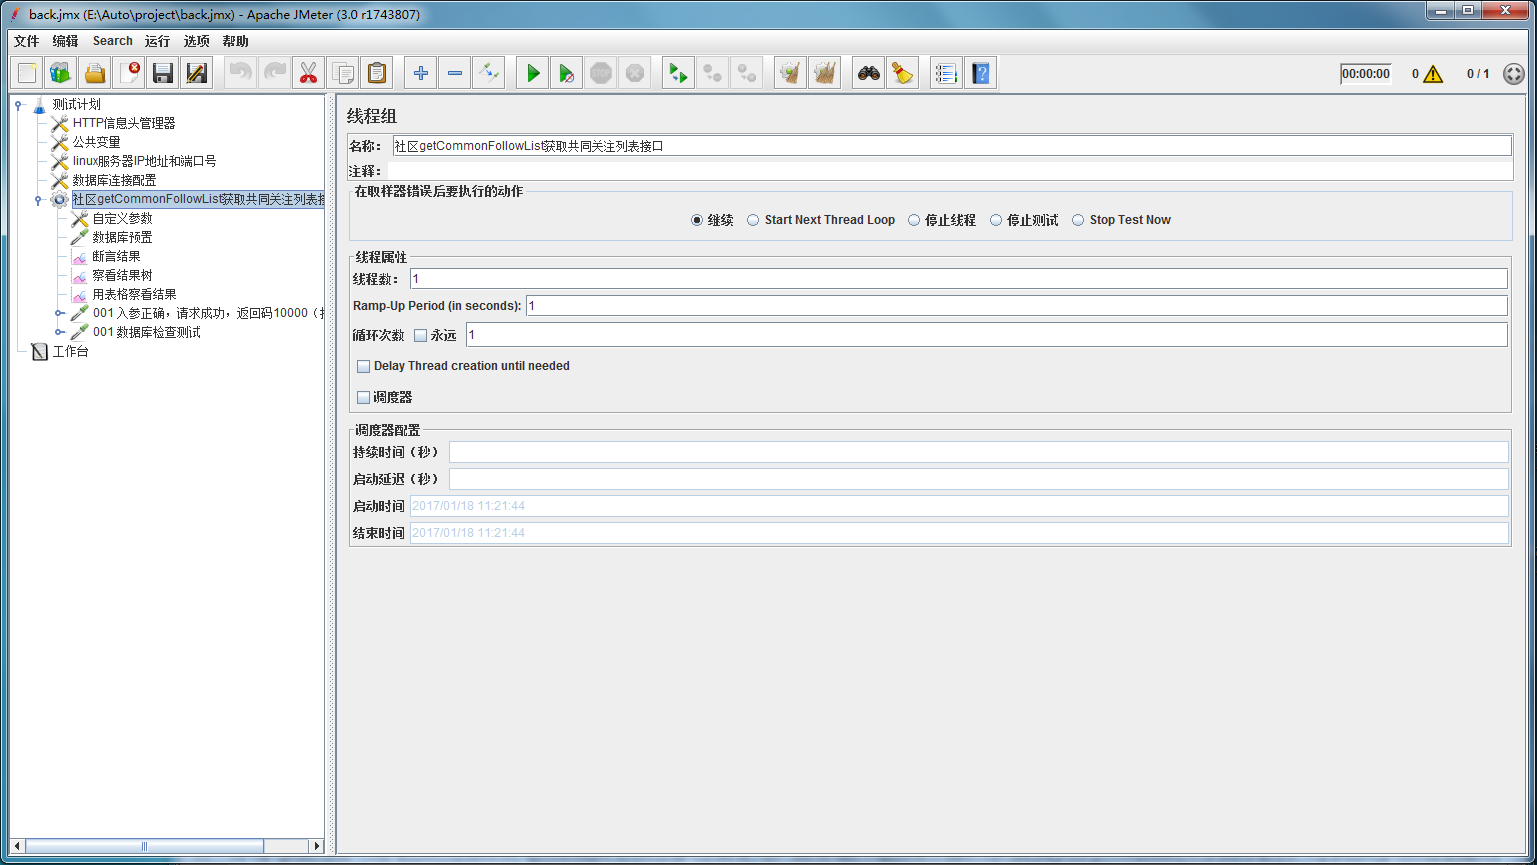The width and height of the screenshot is (1537, 865).
Task: Click the 启动延迟（秒）input field
Action: pyautogui.click(x=978, y=479)
